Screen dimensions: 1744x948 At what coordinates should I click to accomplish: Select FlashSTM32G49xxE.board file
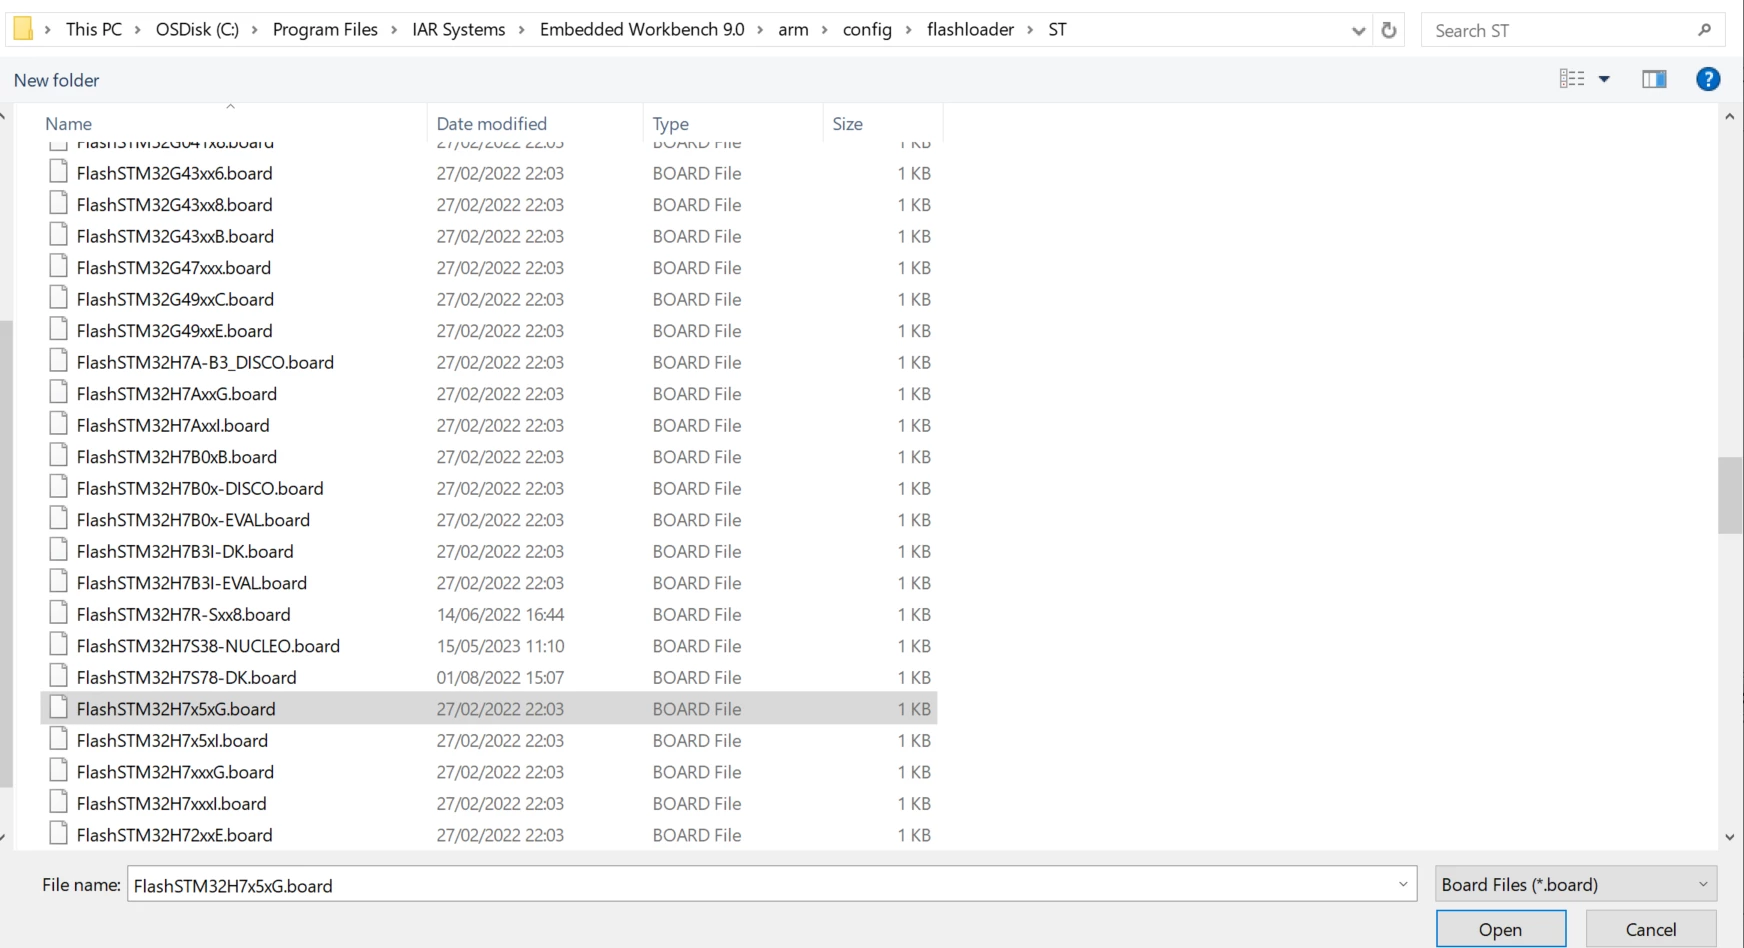[x=489, y=330]
